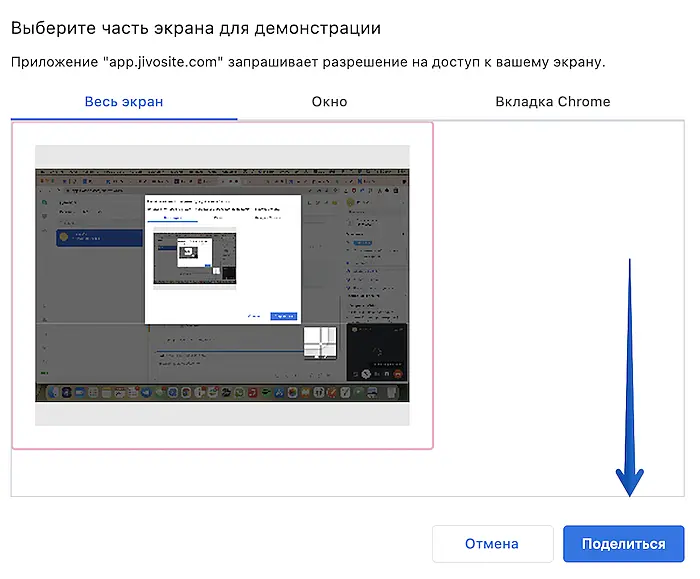This screenshot has width=700, height=579.
Task: Click the "app.jivosite.com" permission message text
Action: 308,62
